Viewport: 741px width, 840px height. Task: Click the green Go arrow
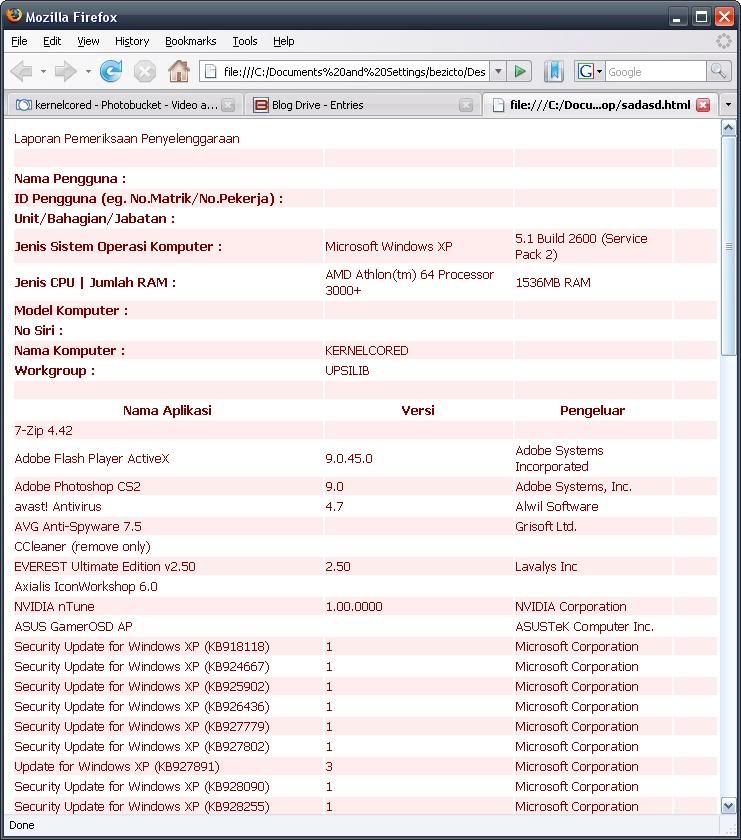[x=519, y=71]
